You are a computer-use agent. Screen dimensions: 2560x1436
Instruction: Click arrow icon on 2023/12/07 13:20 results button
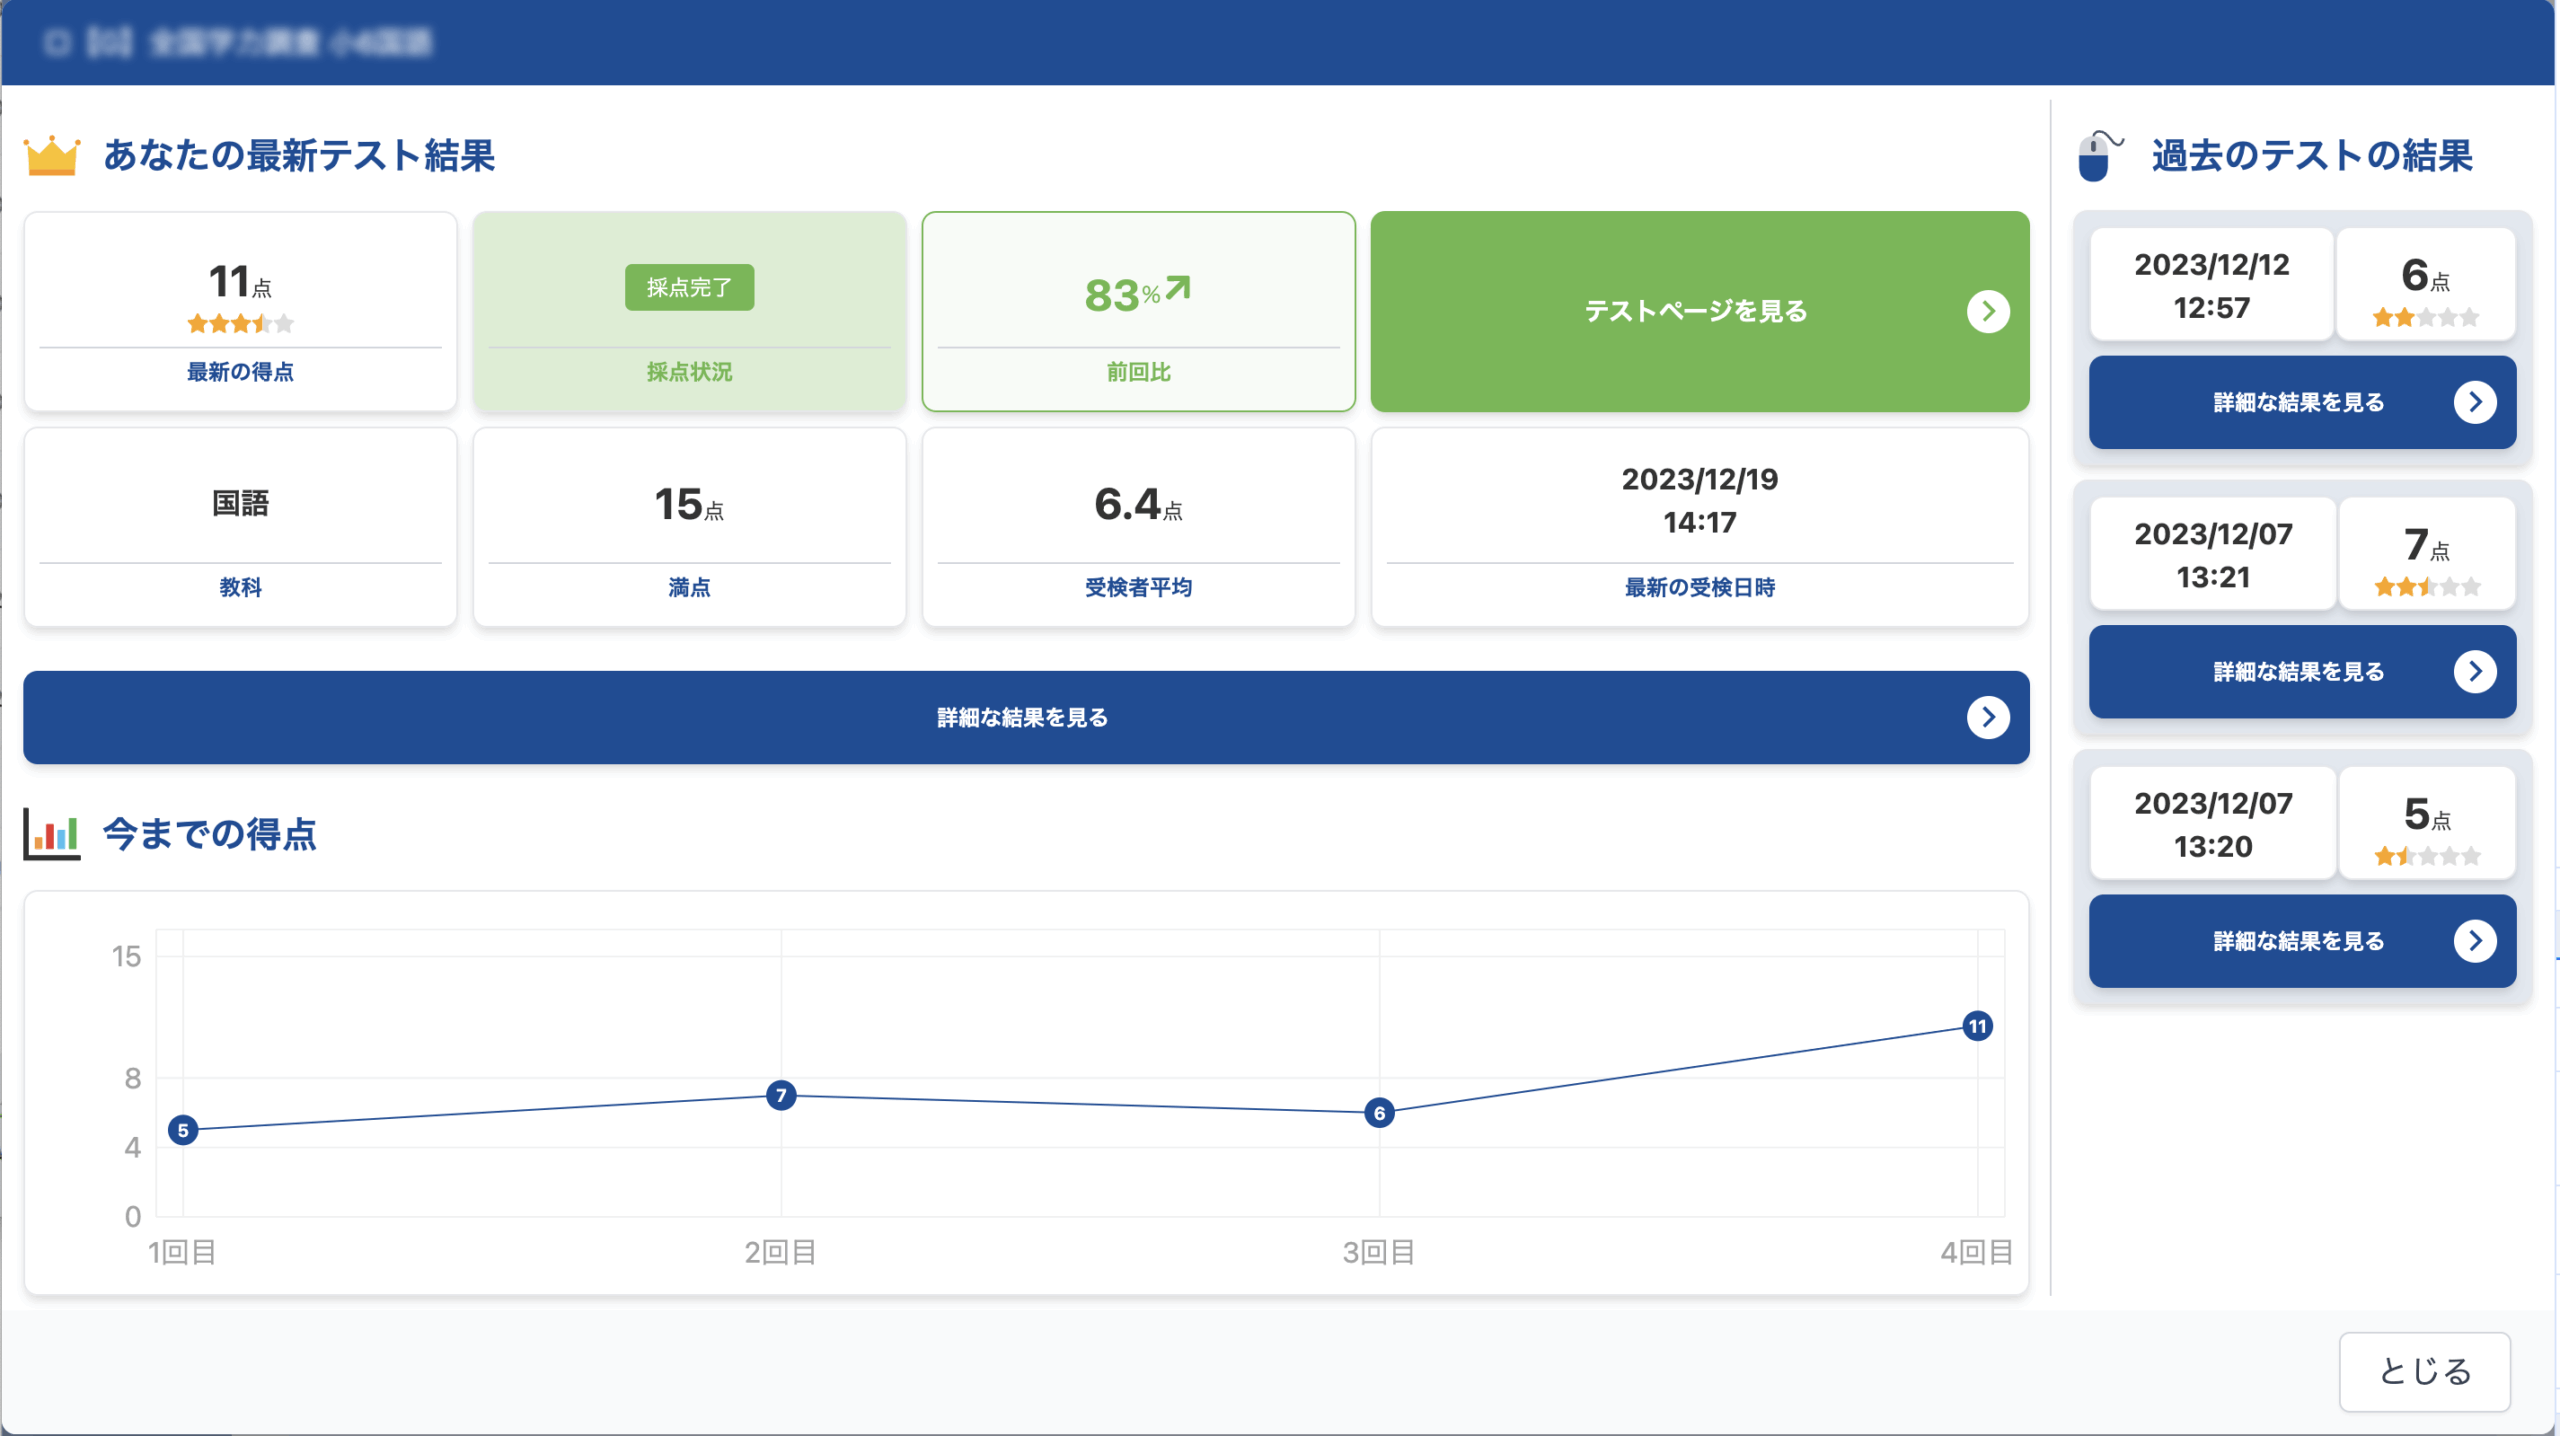[x=2474, y=941]
